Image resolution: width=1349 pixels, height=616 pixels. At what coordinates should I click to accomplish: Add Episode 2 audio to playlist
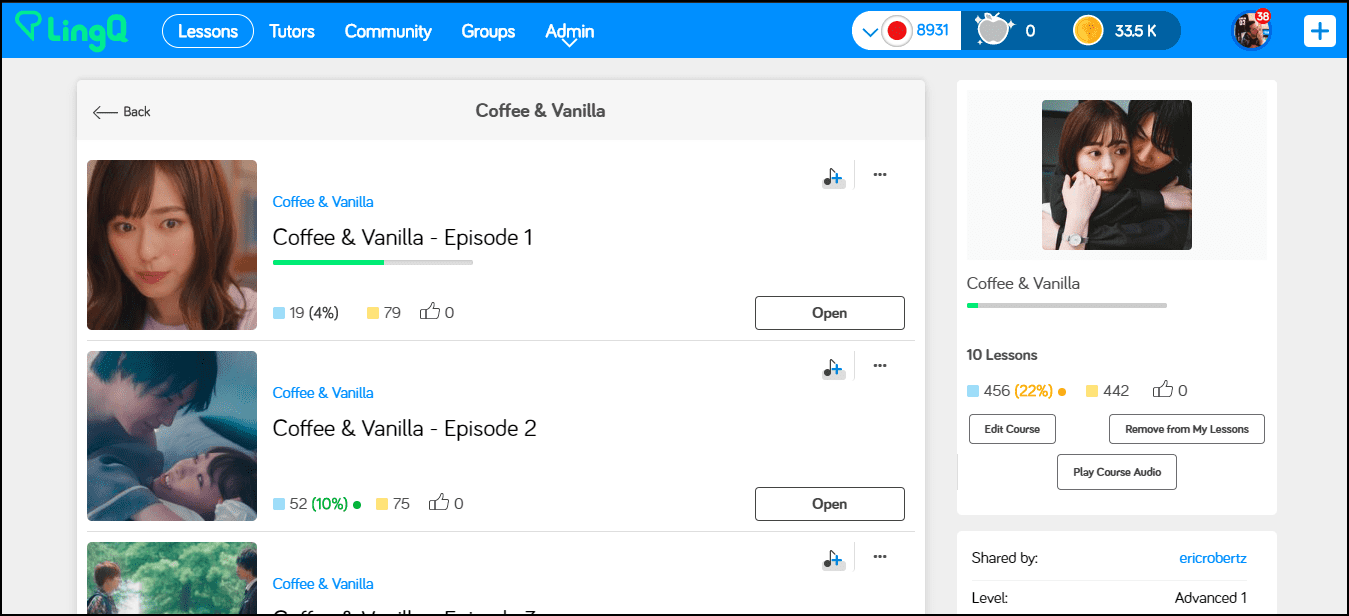(834, 367)
